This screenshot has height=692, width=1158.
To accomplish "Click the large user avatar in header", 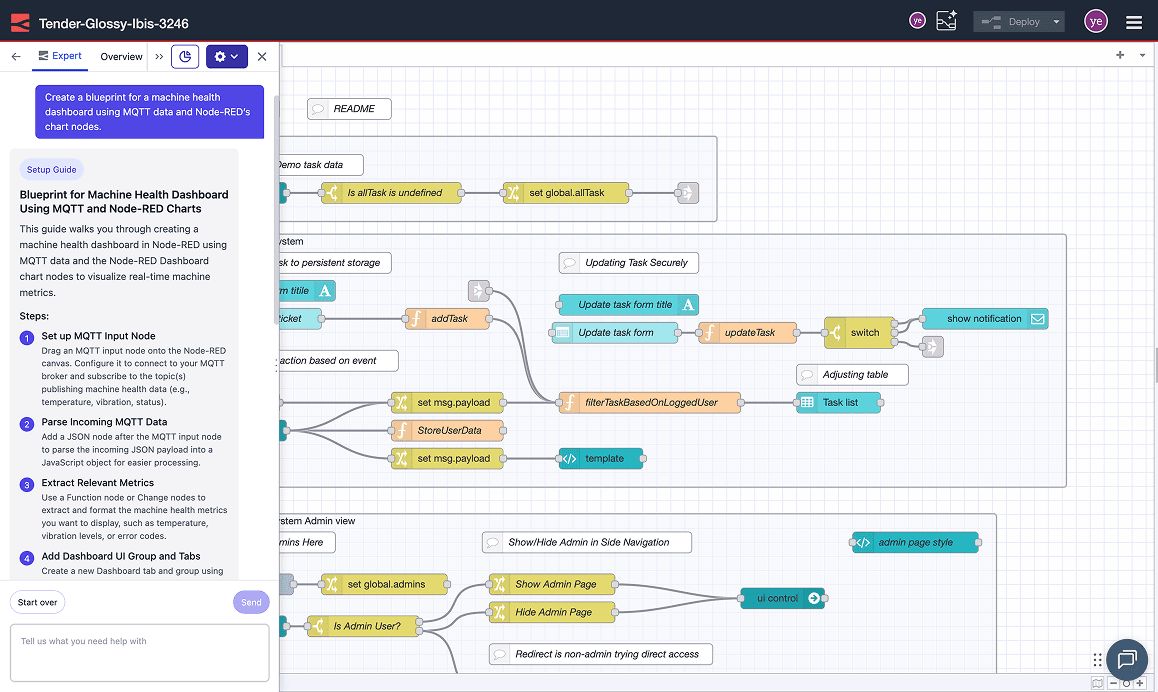I will 1096,21.
